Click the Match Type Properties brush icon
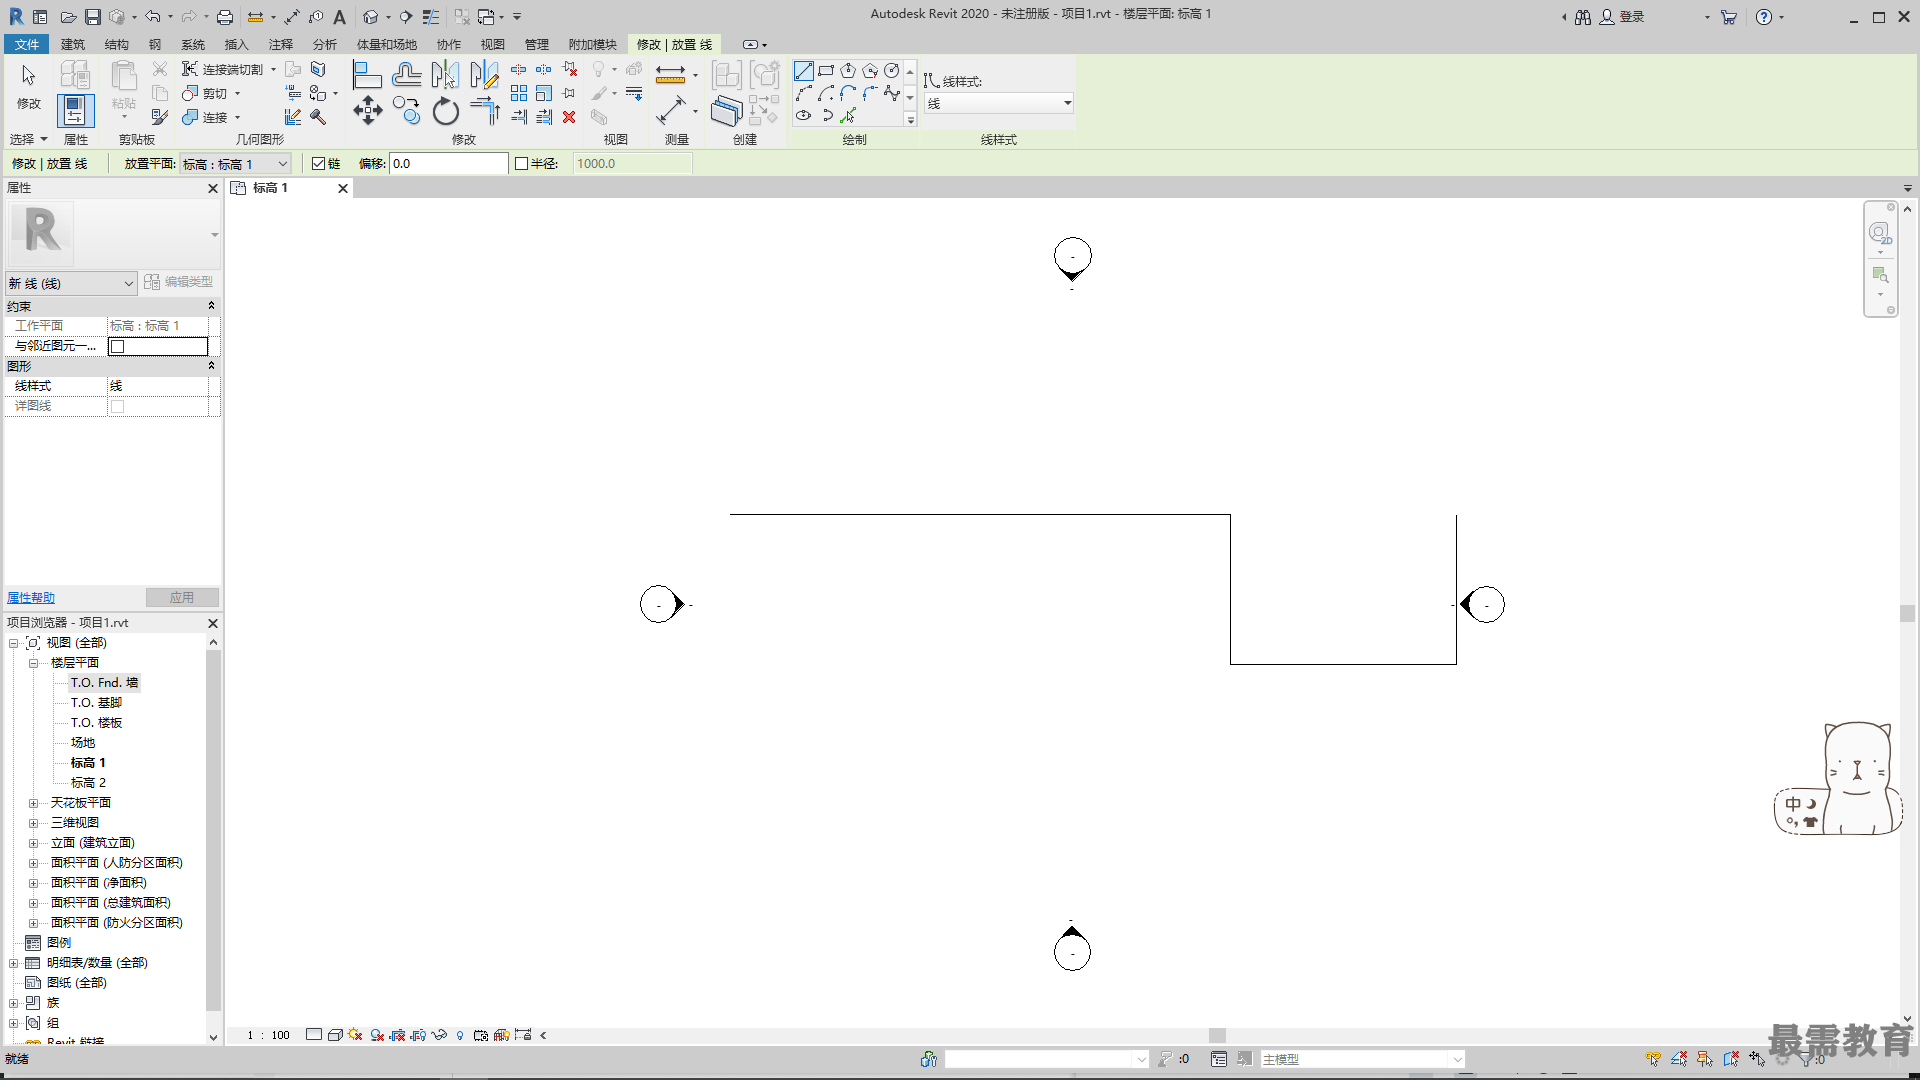Image resolution: width=1920 pixels, height=1080 pixels. (160, 117)
